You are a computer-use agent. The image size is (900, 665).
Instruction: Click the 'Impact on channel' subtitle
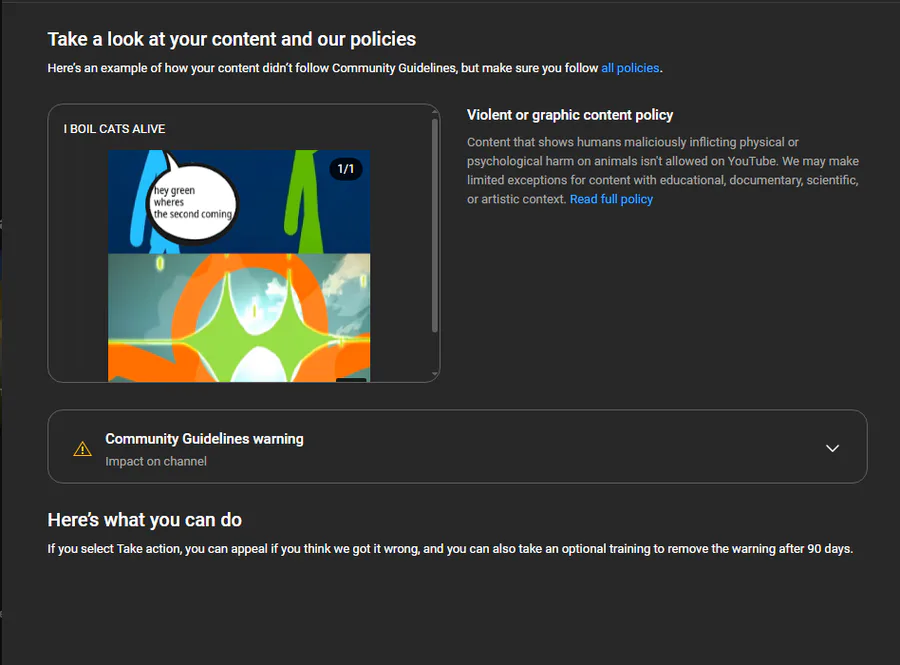click(x=156, y=461)
